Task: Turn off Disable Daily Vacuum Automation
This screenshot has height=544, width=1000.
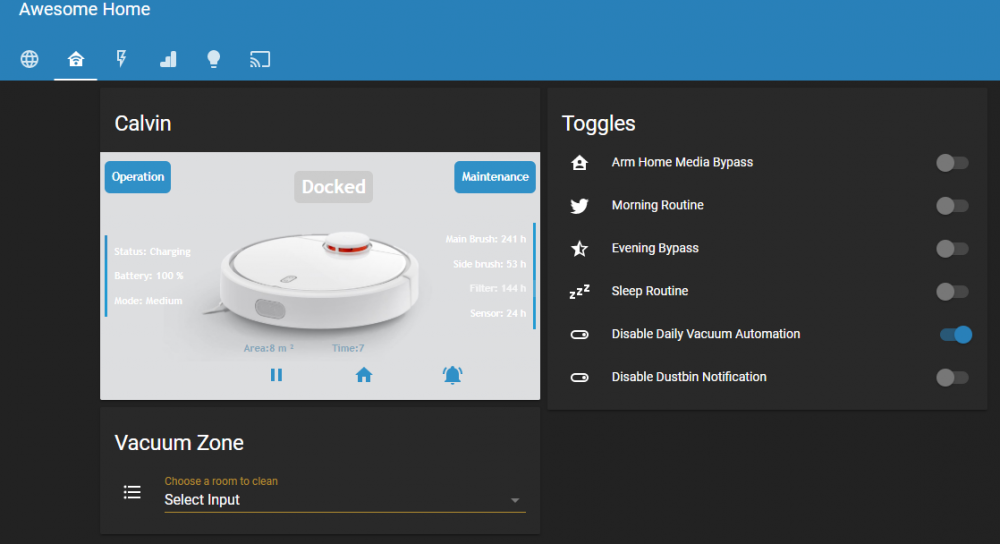Action: point(955,334)
